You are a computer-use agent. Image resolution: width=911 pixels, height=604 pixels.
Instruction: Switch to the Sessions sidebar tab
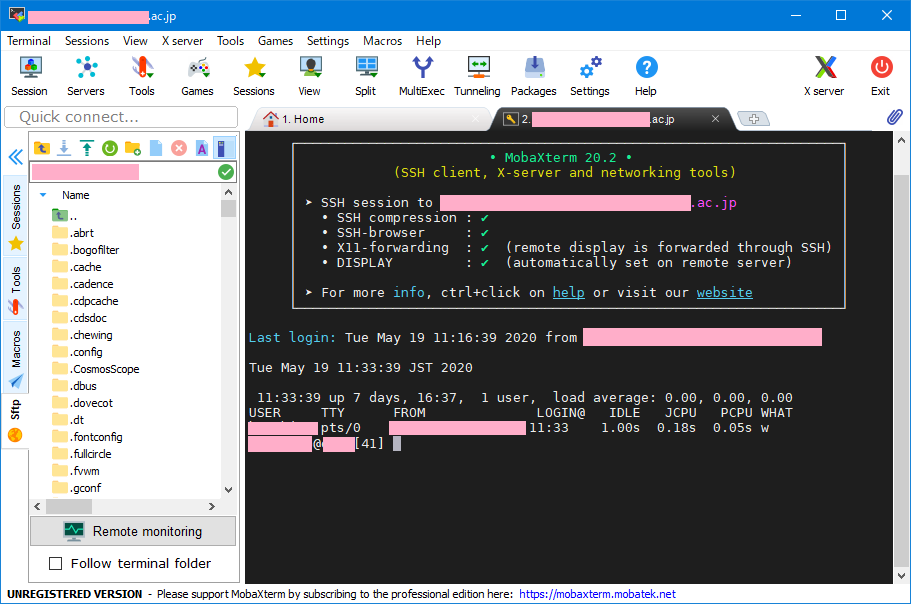click(x=16, y=215)
